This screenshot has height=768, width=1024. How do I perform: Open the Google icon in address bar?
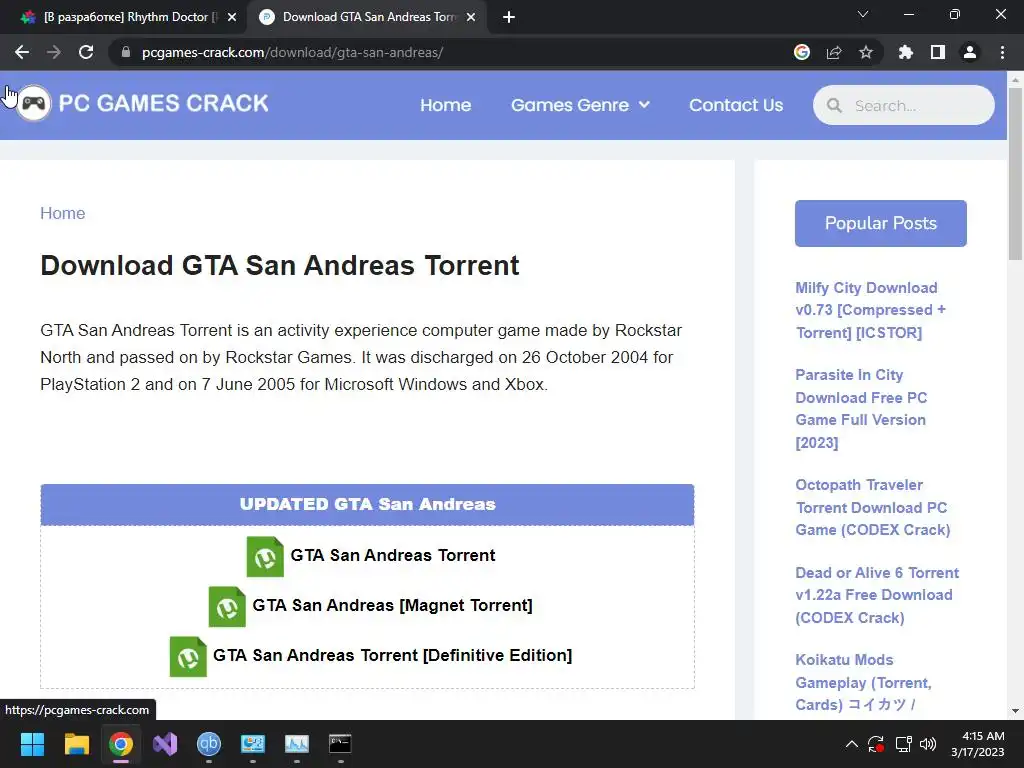pos(802,52)
